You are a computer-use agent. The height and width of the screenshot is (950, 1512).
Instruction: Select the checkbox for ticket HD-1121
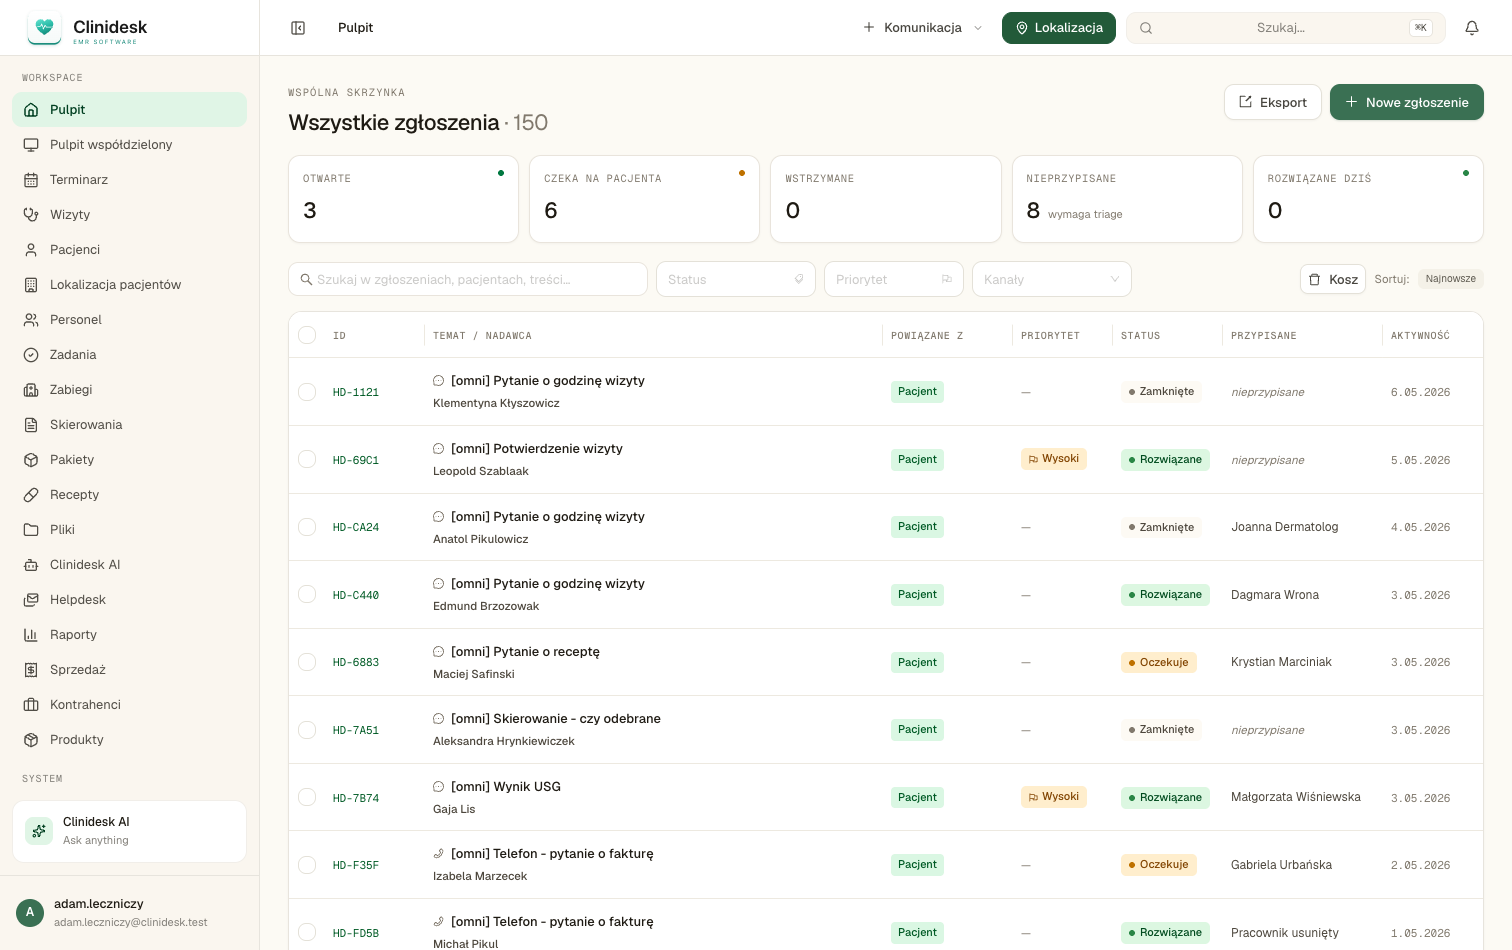point(307,392)
